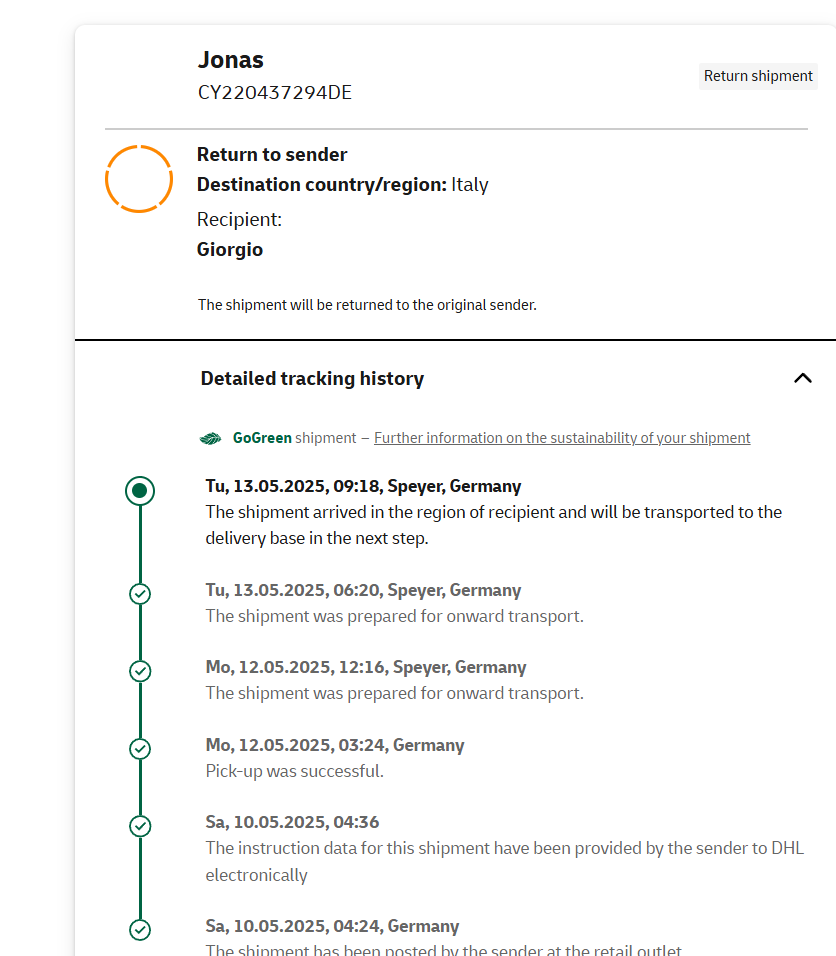Click the recipient name Giorgio
836x956 pixels.
230,250
